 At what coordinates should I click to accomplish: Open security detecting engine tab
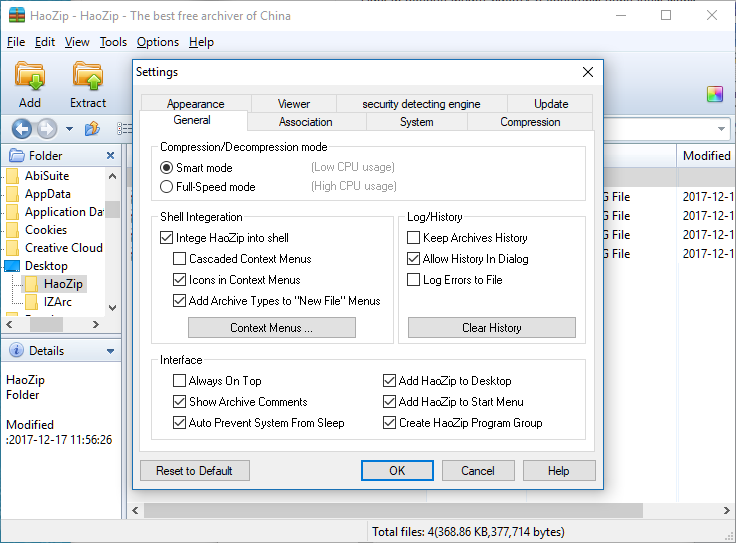click(422, 104)
